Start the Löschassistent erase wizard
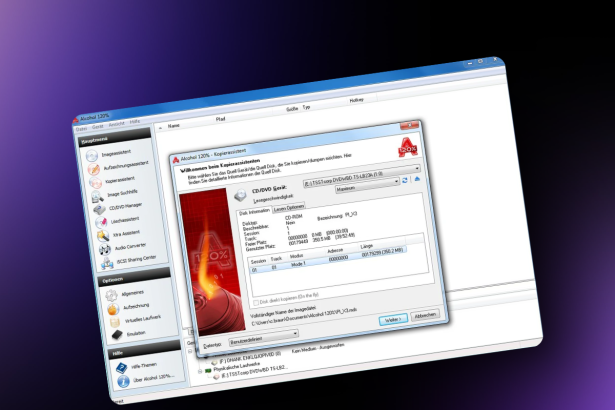 (x=125, y=220)
